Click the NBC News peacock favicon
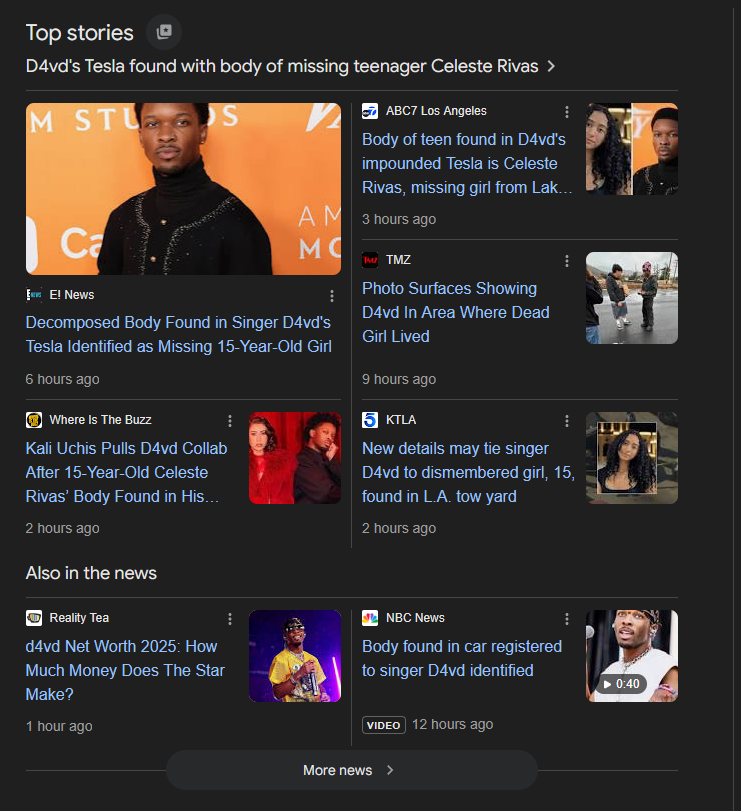 [370, 618]
